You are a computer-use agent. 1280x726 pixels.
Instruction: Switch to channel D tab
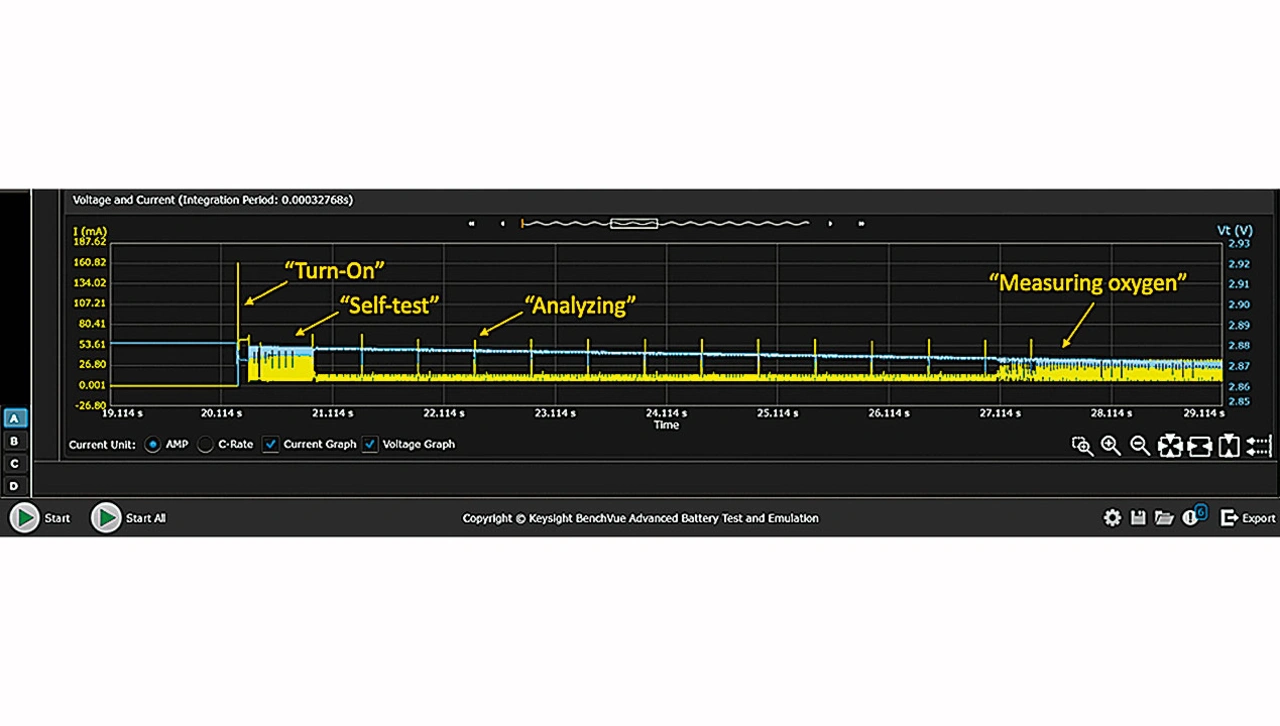click(x=14, y=486)
